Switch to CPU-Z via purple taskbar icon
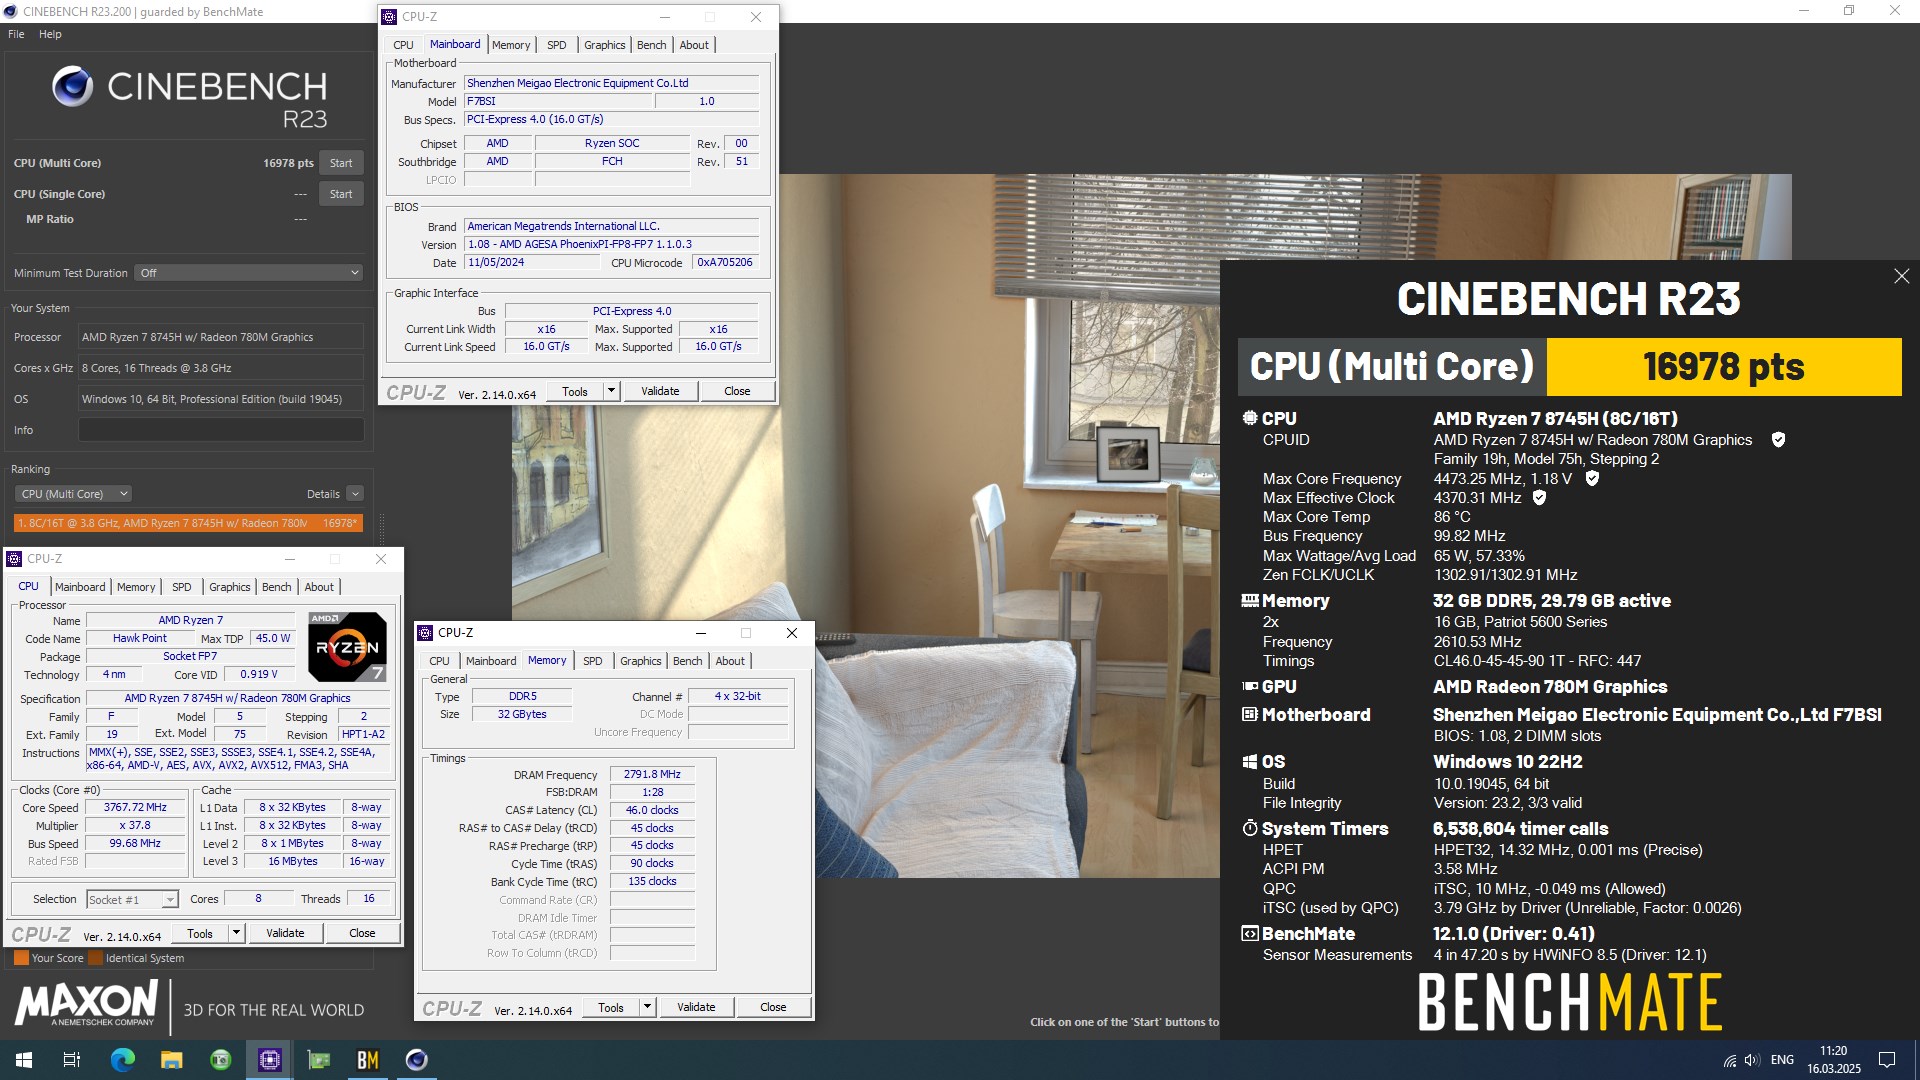 coord(269,1060)
